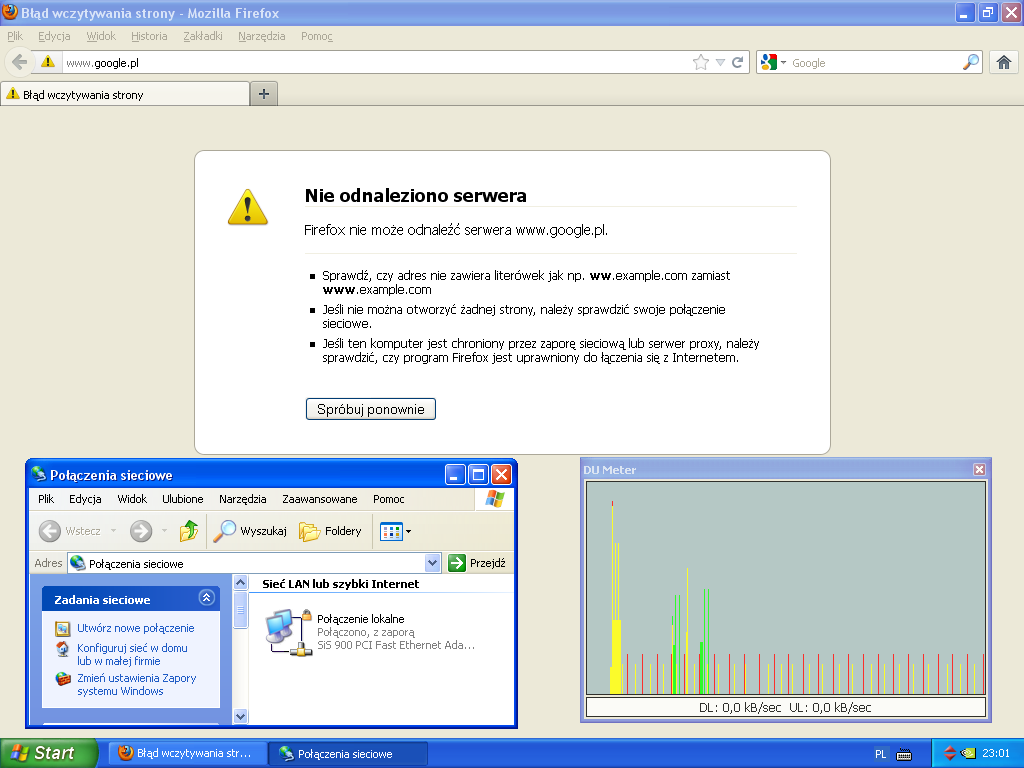Toggle the Foldery pane button

click(330, 531)
